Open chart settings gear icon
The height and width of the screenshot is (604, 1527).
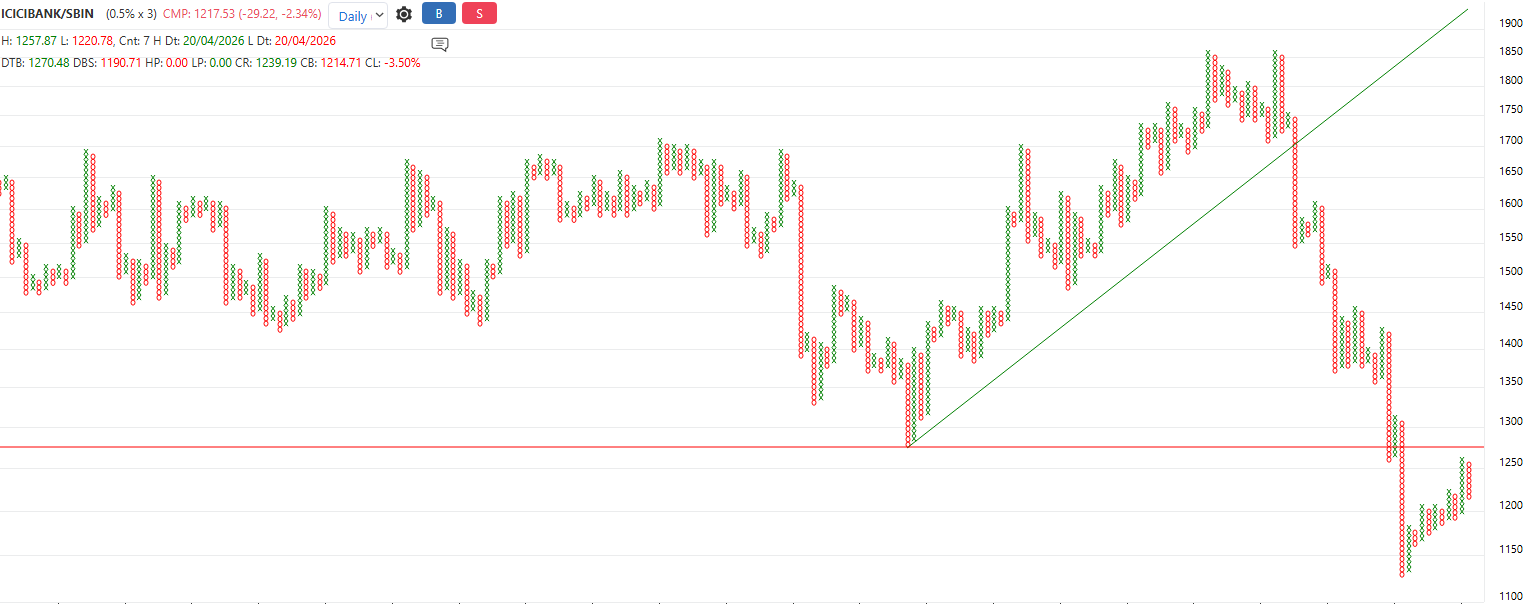click(x=404, y=15)
